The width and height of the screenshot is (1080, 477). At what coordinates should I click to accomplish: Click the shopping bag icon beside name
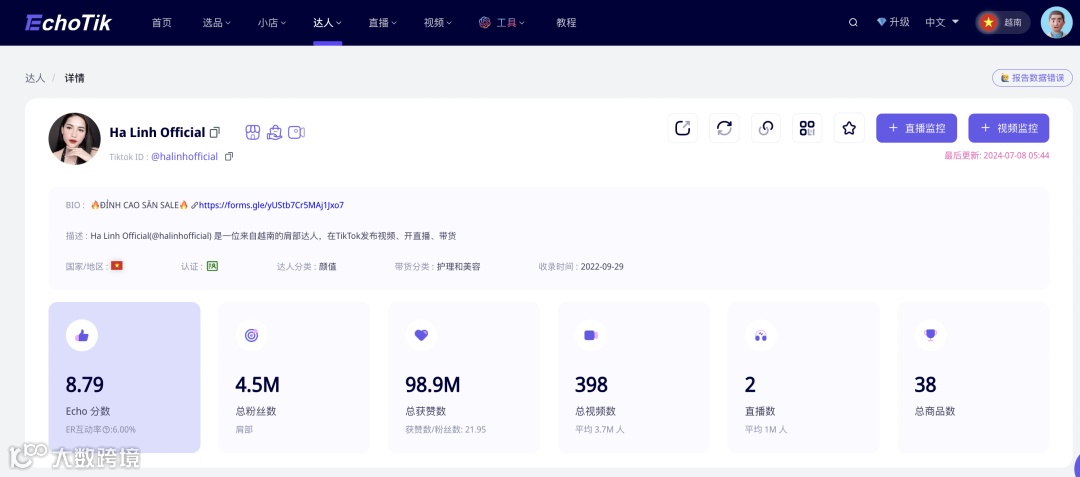point(275,132)
